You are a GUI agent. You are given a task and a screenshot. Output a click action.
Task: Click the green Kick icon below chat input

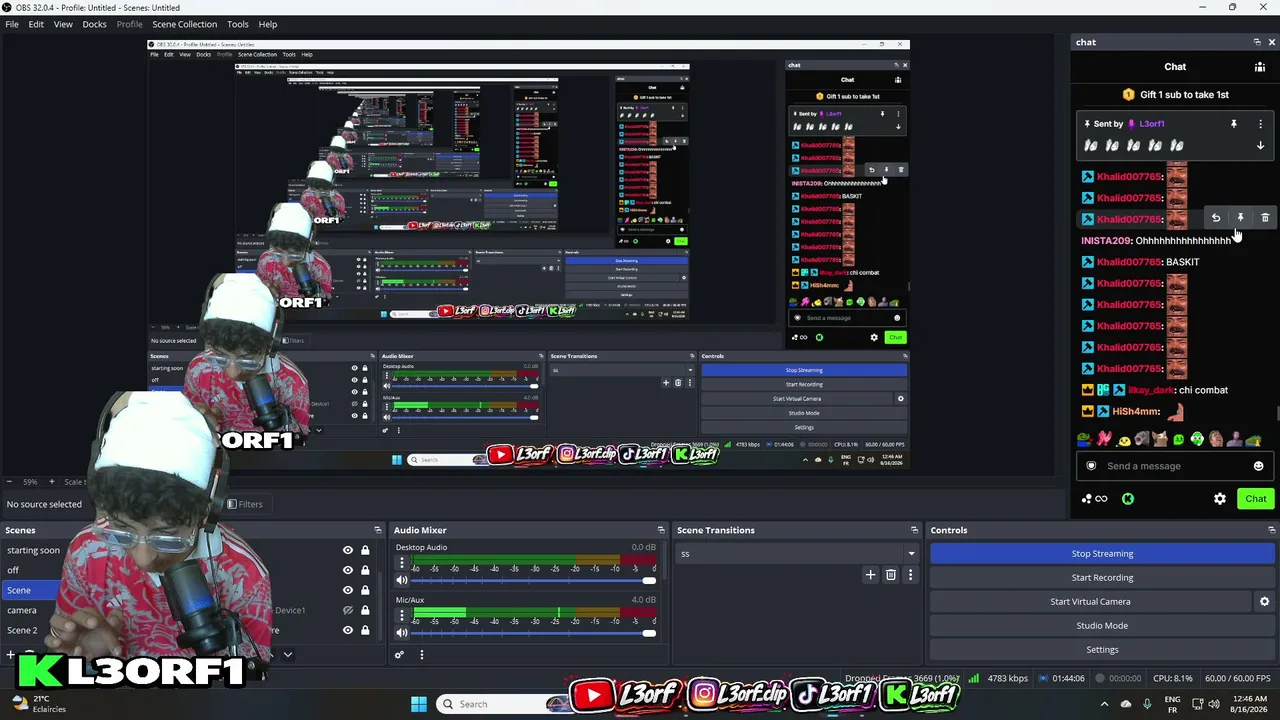coord(1128,499)
